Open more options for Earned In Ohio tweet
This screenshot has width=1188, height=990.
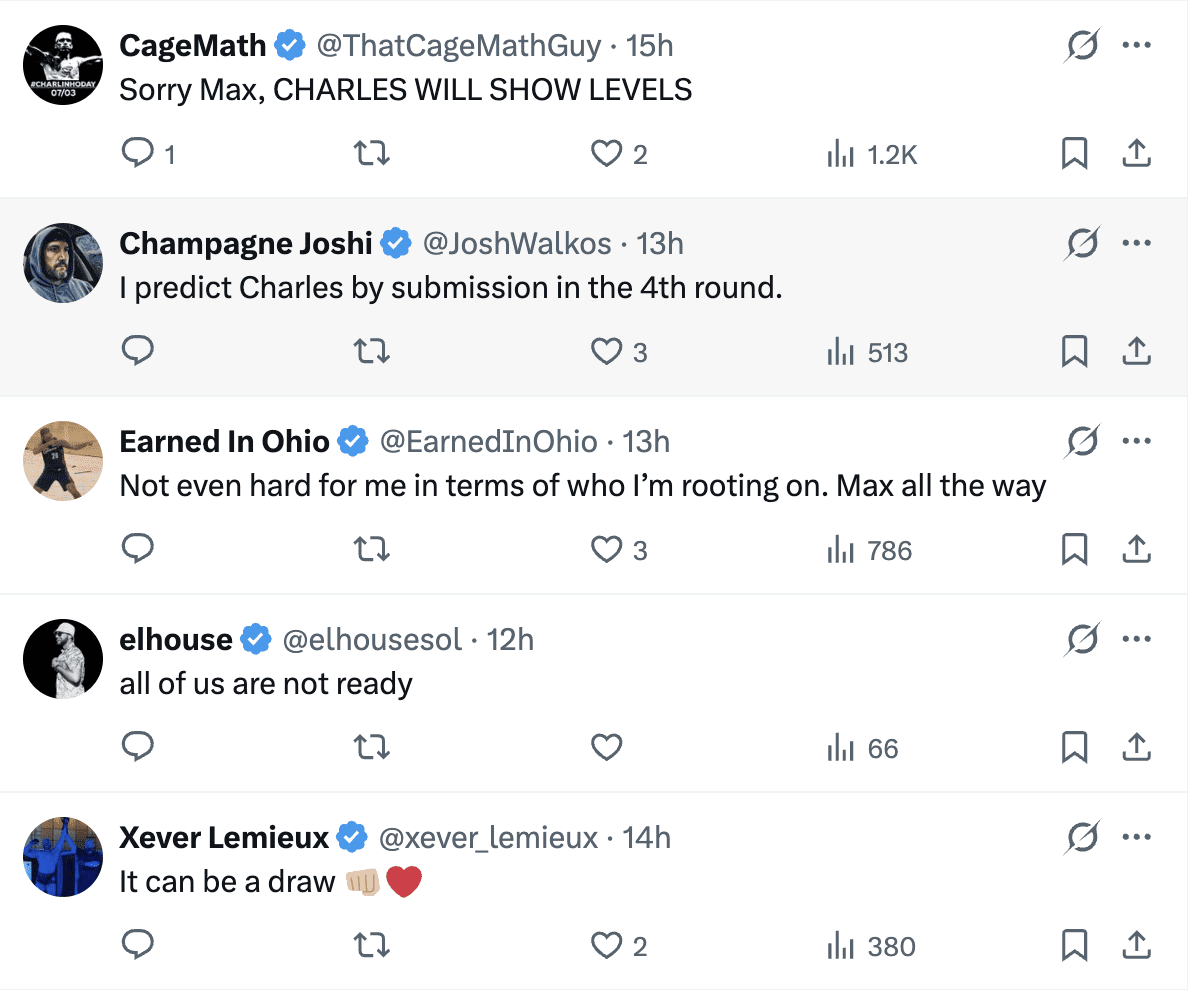[x=1136, y=441]
